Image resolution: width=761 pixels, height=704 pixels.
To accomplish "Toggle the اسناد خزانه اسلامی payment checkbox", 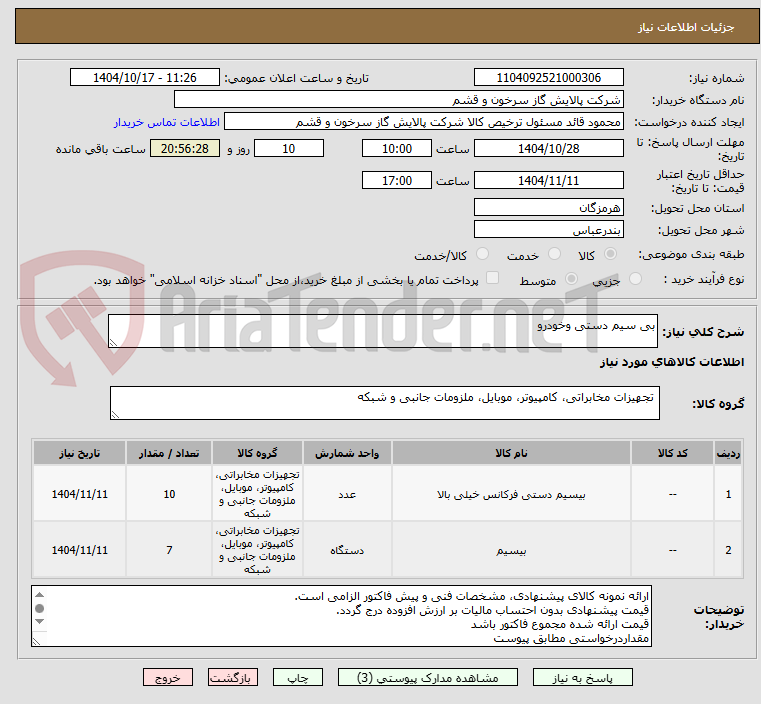I will (x=493, y=278).
